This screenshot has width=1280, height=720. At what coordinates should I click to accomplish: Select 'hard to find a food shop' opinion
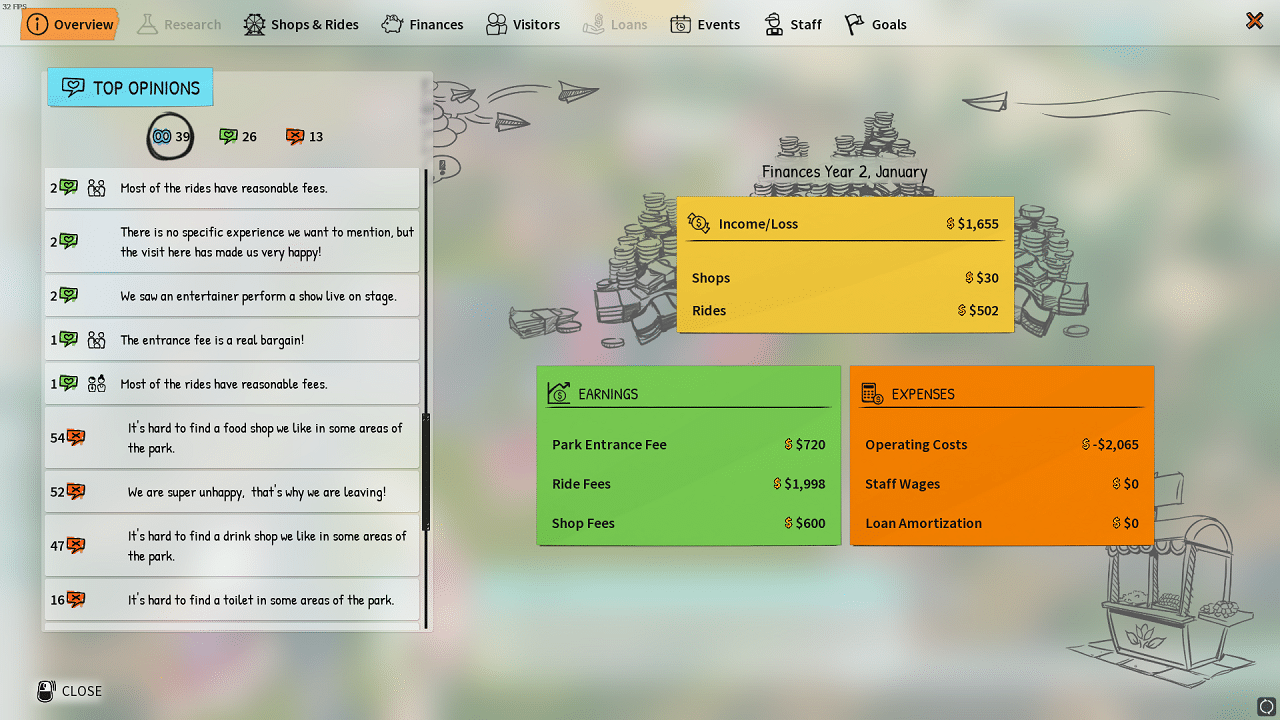[x=232, y=438]
